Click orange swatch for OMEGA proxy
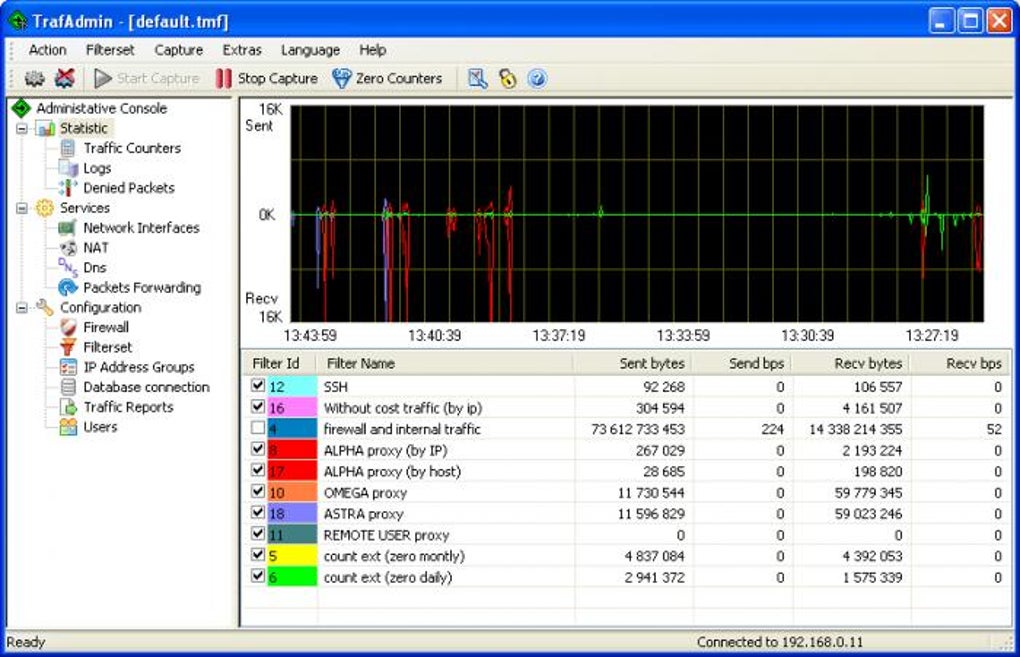1020x657 pixels. (x=292, y=492)
